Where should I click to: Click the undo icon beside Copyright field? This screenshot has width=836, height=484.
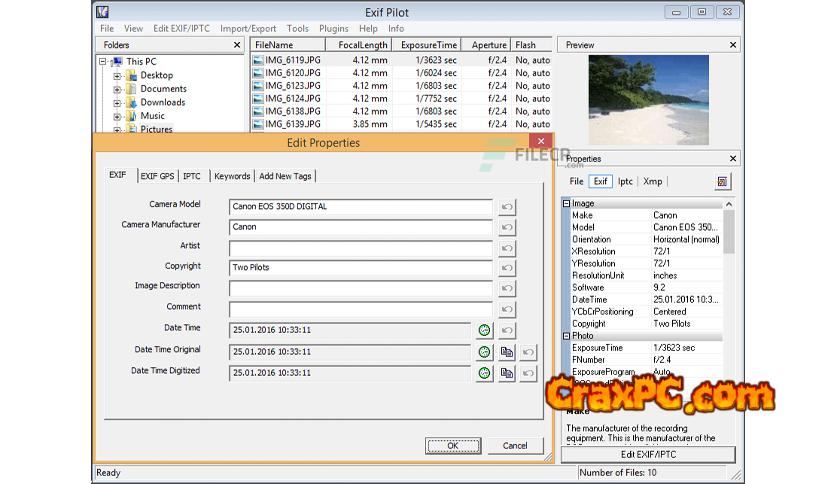pyautogui.click(x=508, y=268)
